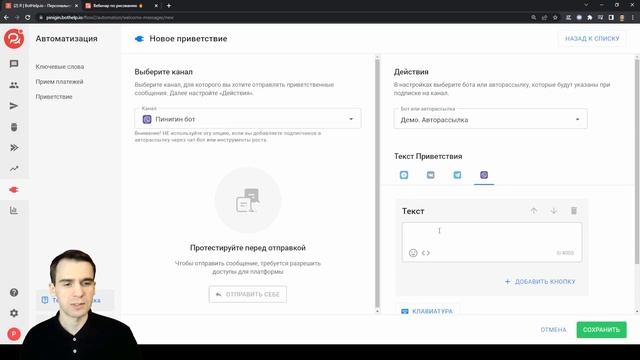This screenshot has width=640, height=360.
Task: Open the subscribers people icon
Action: click(14, 85)
